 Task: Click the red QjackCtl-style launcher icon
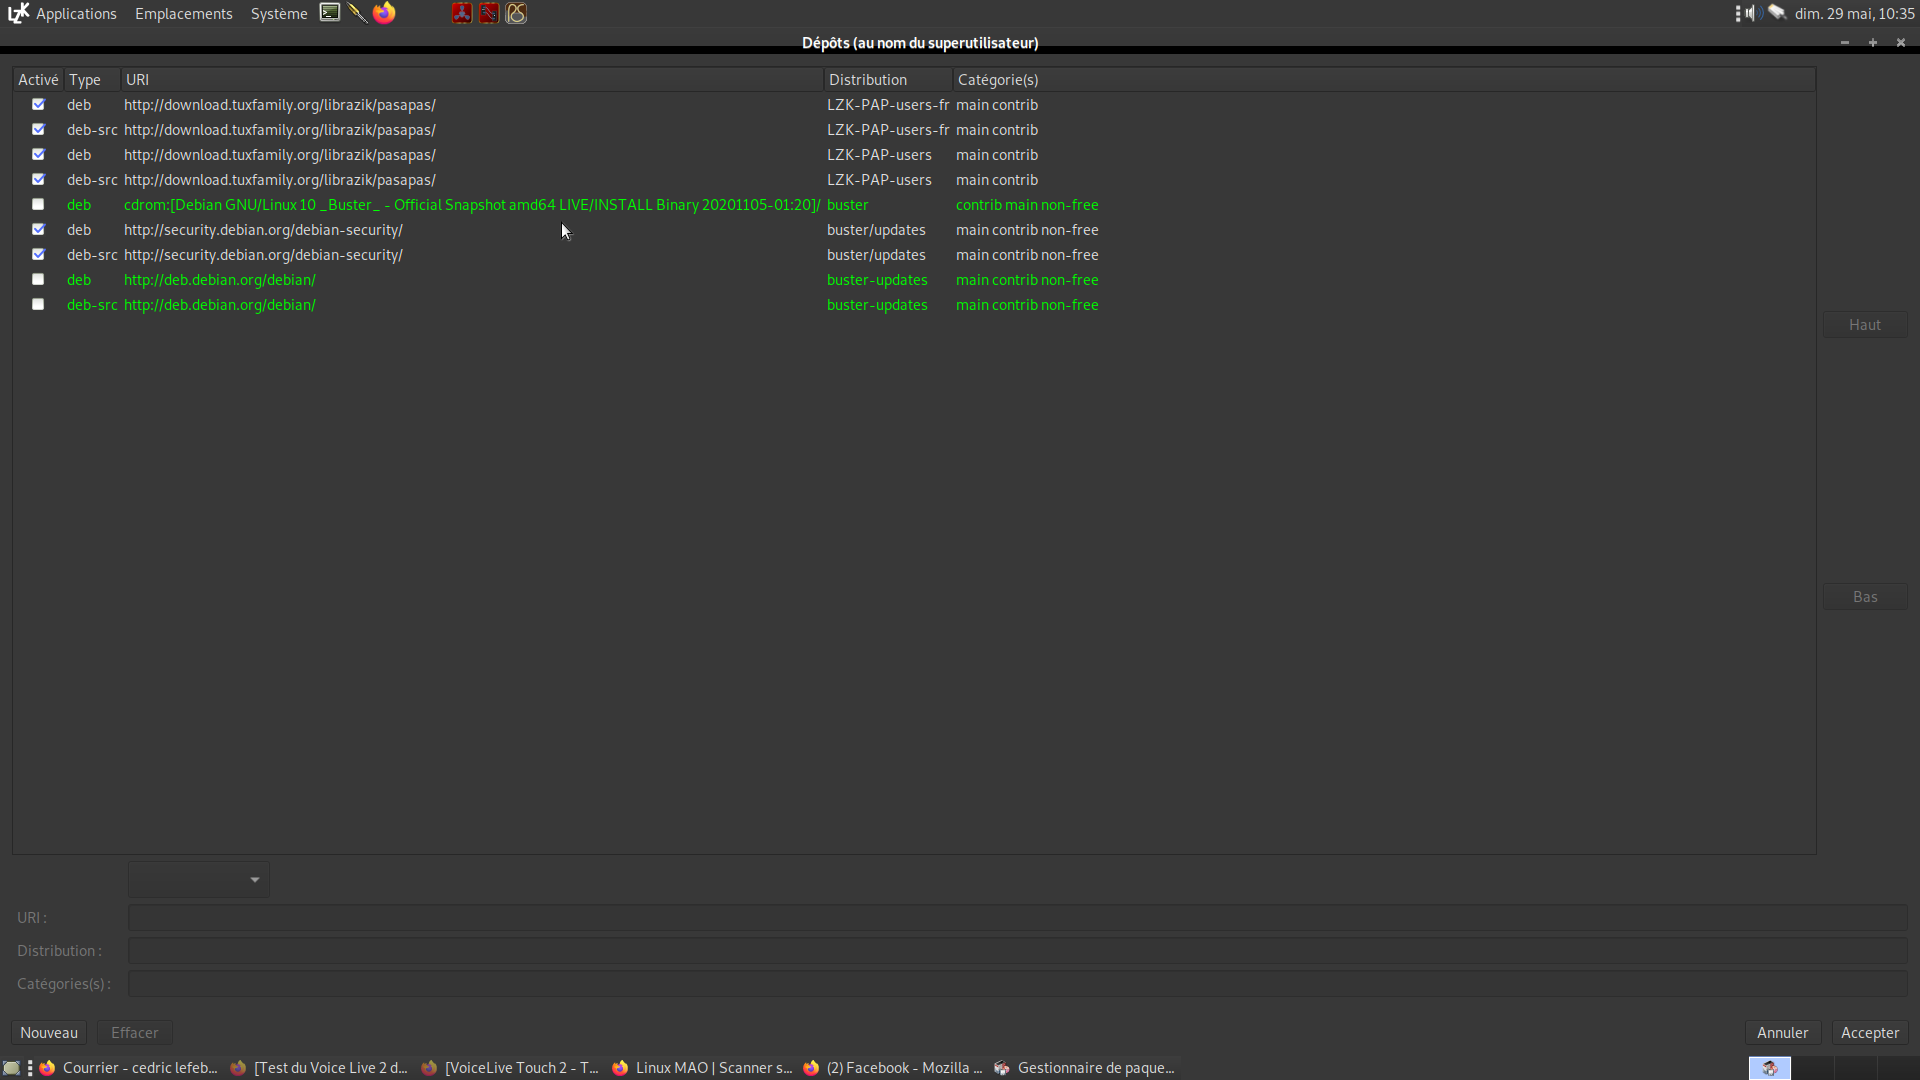point(462,13)
